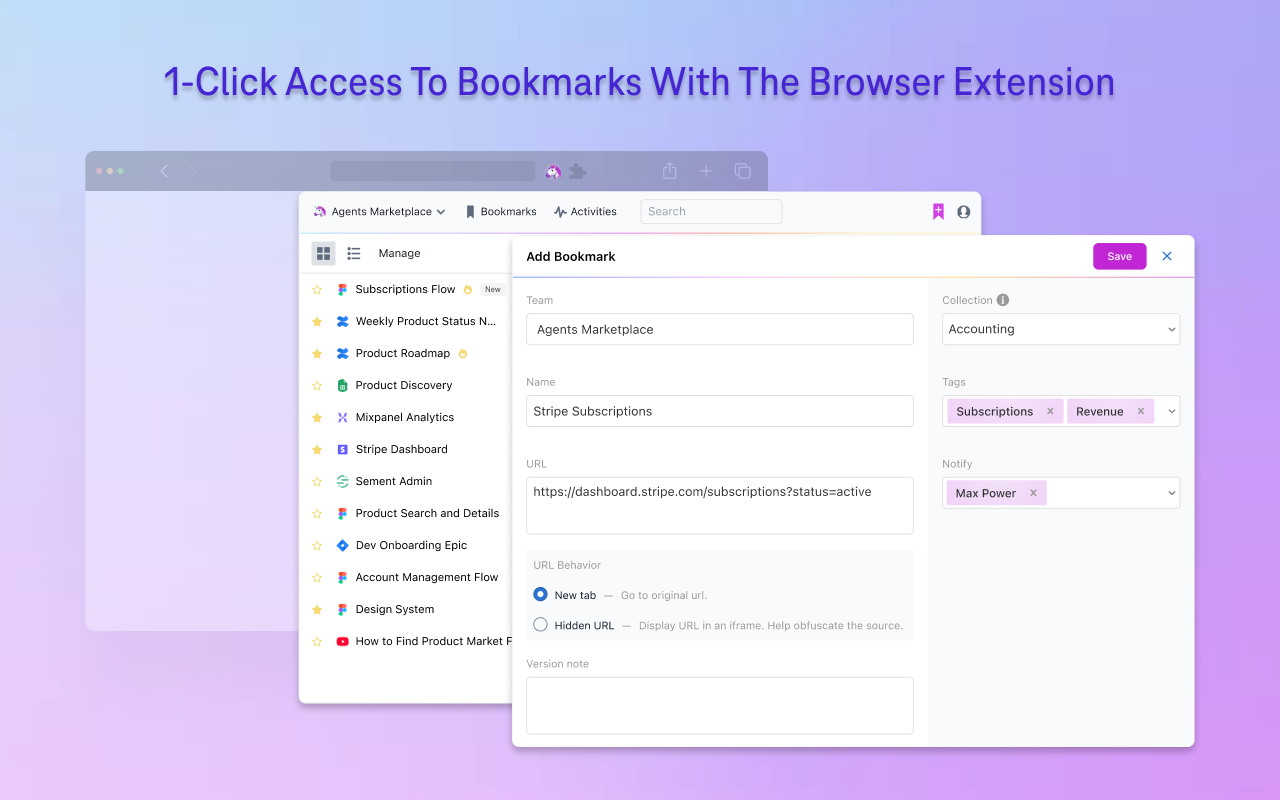Open the Sement Admin bookmark

394,481
